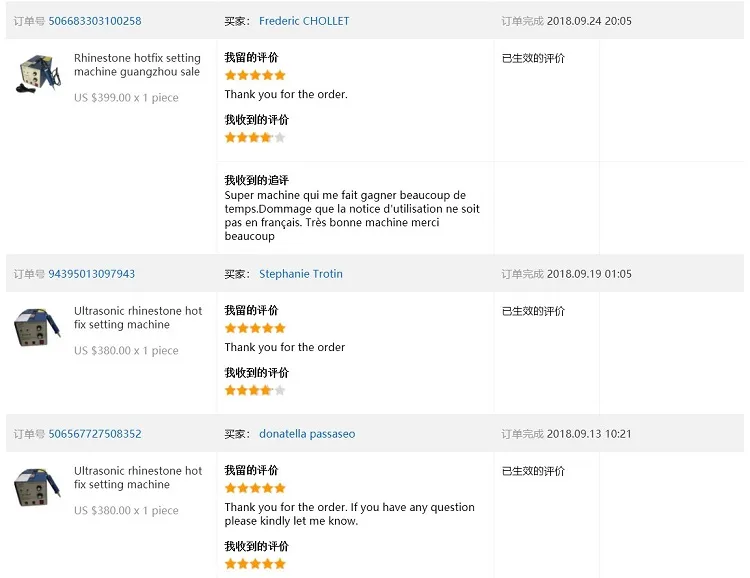Open order number 506683303100258
The image size is (750, 578).
point(95,21)
